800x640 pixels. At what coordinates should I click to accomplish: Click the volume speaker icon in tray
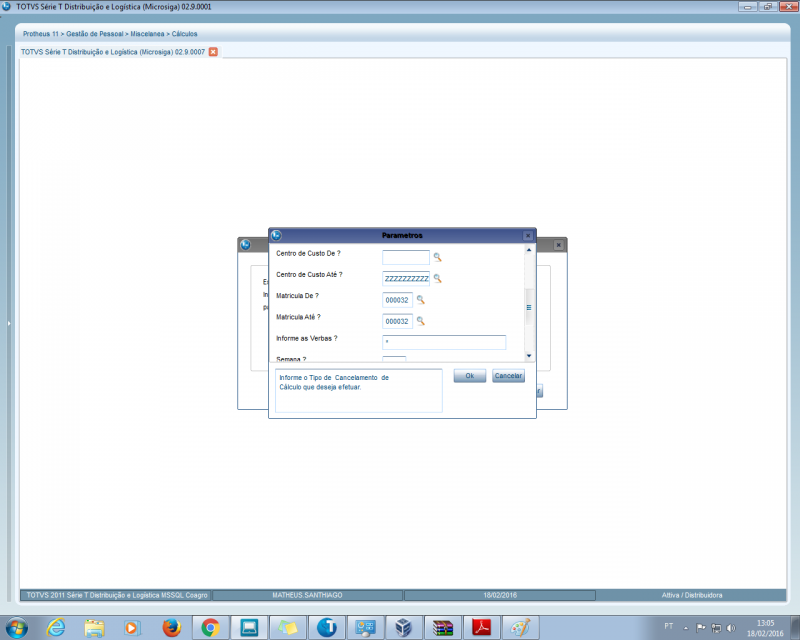pos(731,628)
